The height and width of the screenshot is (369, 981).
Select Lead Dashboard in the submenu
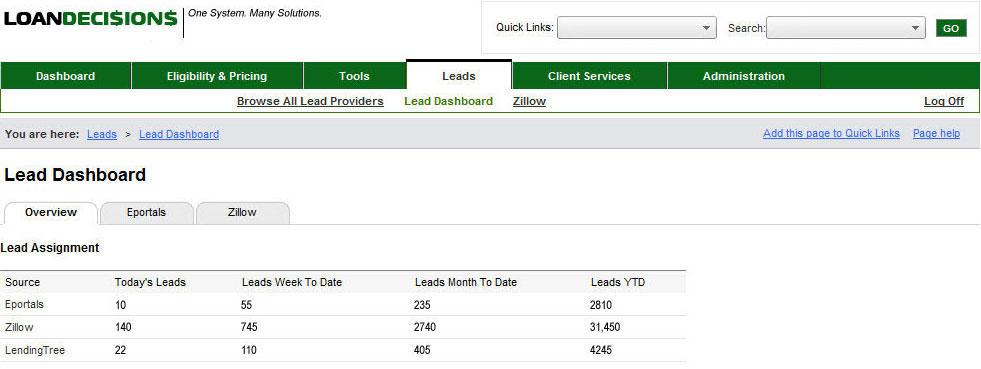[x=449, y=101]
